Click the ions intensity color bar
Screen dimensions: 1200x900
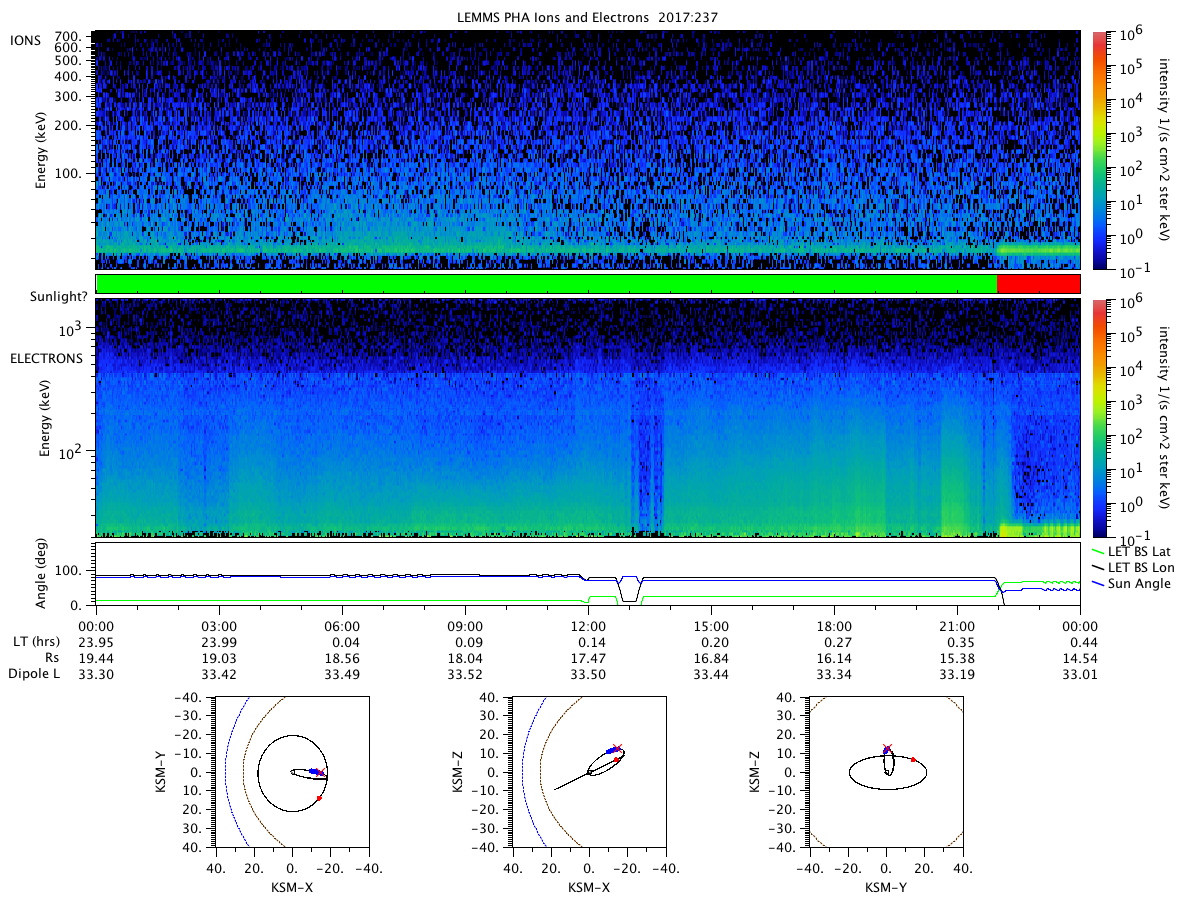pos(1101,150)
